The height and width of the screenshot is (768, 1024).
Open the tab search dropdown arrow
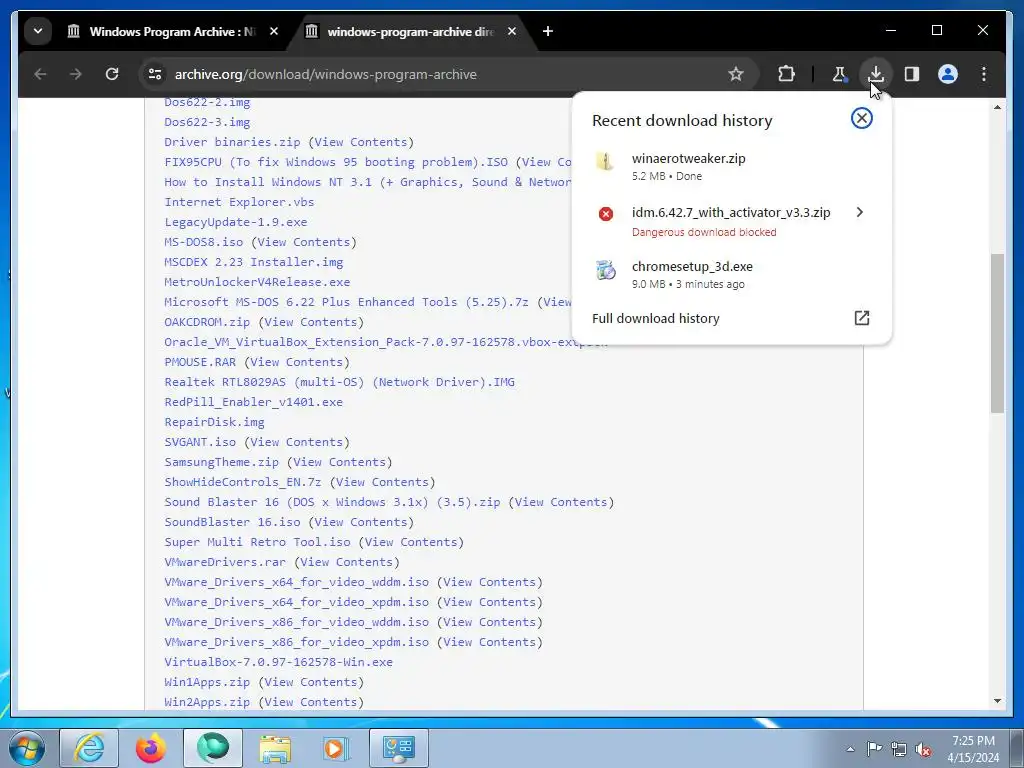click(38, 31)
